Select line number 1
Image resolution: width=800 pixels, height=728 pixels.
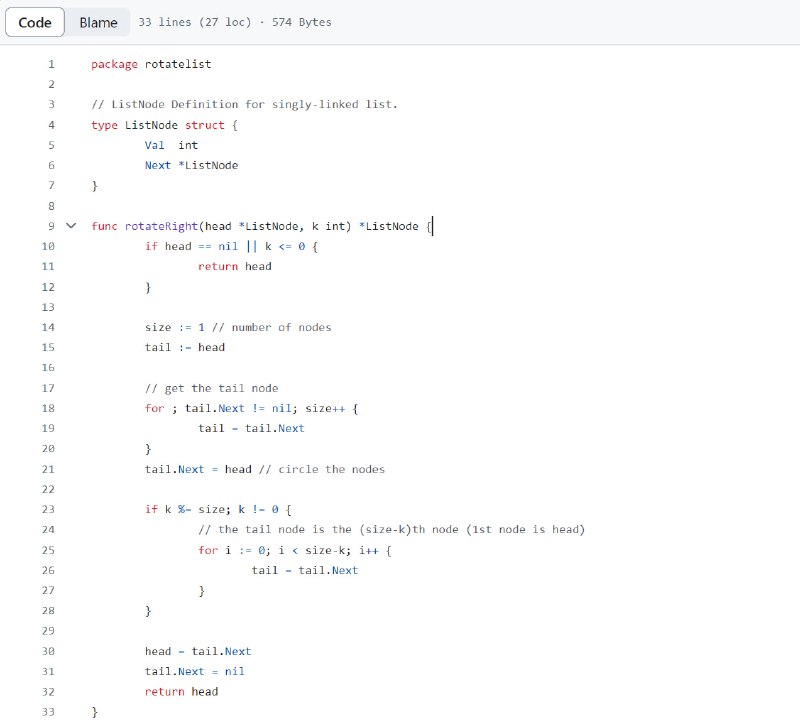tap(51, 64)
